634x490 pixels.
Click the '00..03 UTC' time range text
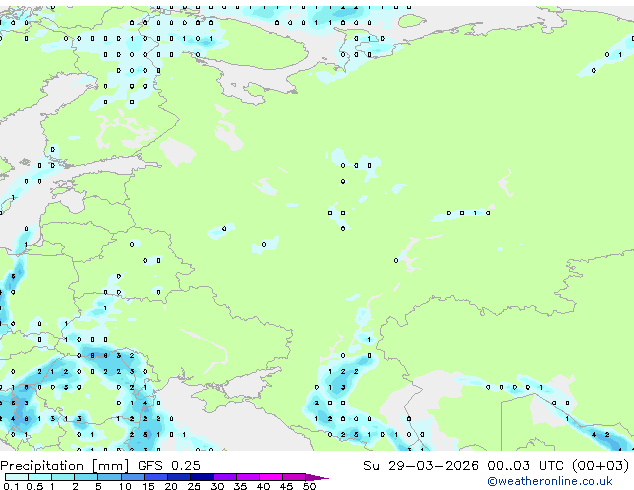coord(525,466)
